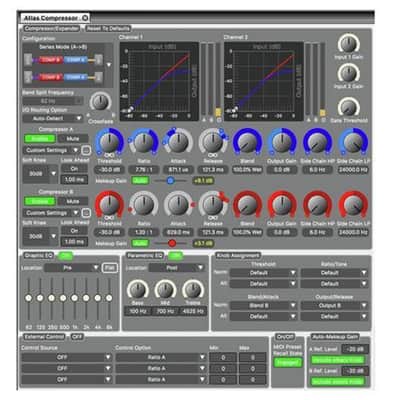Click the 62 Hz graphic EQ slider

coord(29,298)
